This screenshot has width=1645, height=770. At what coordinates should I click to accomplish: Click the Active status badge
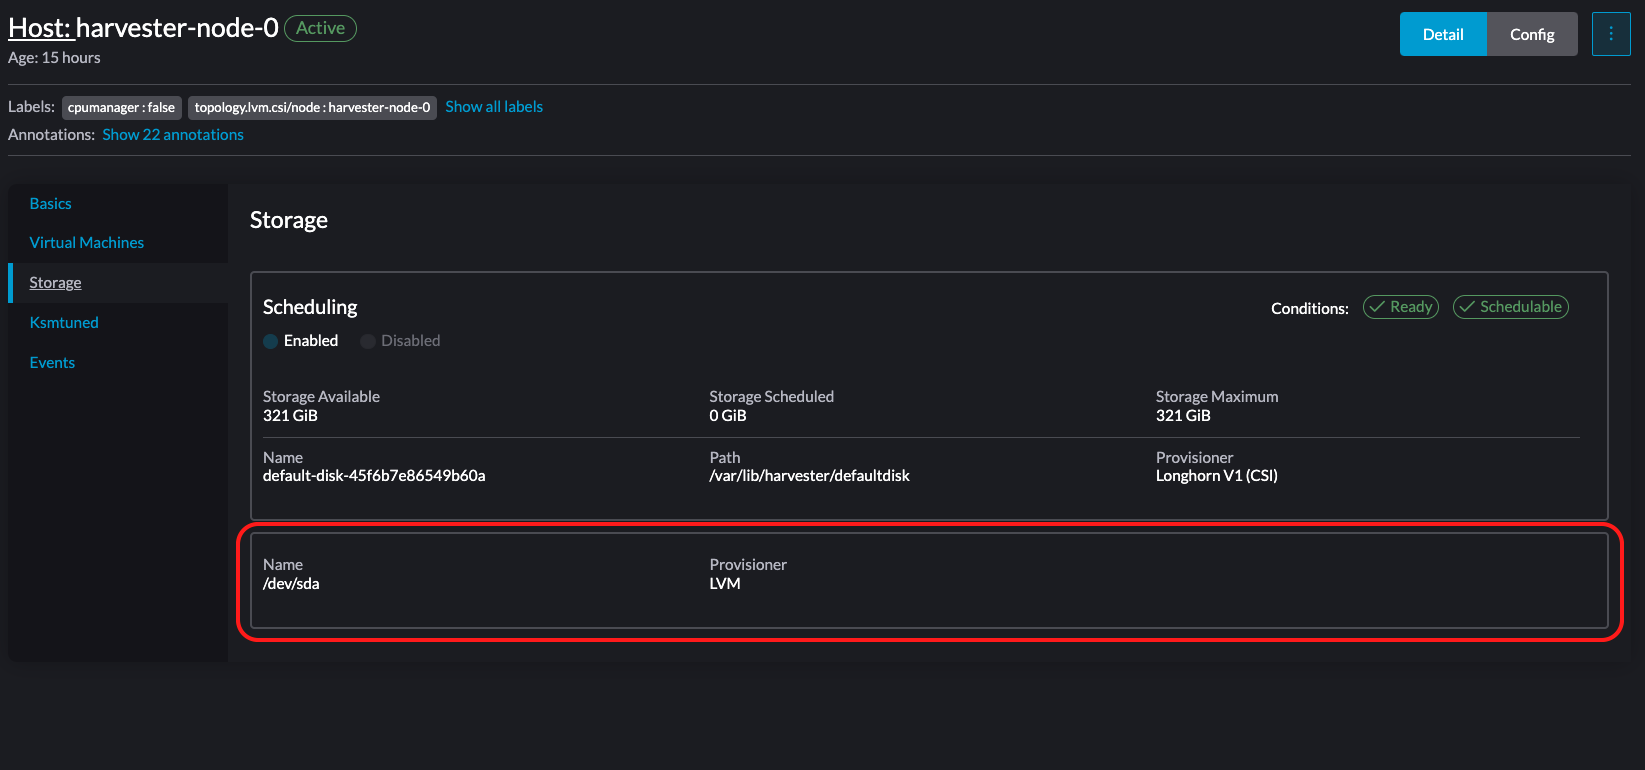point(320,28)
